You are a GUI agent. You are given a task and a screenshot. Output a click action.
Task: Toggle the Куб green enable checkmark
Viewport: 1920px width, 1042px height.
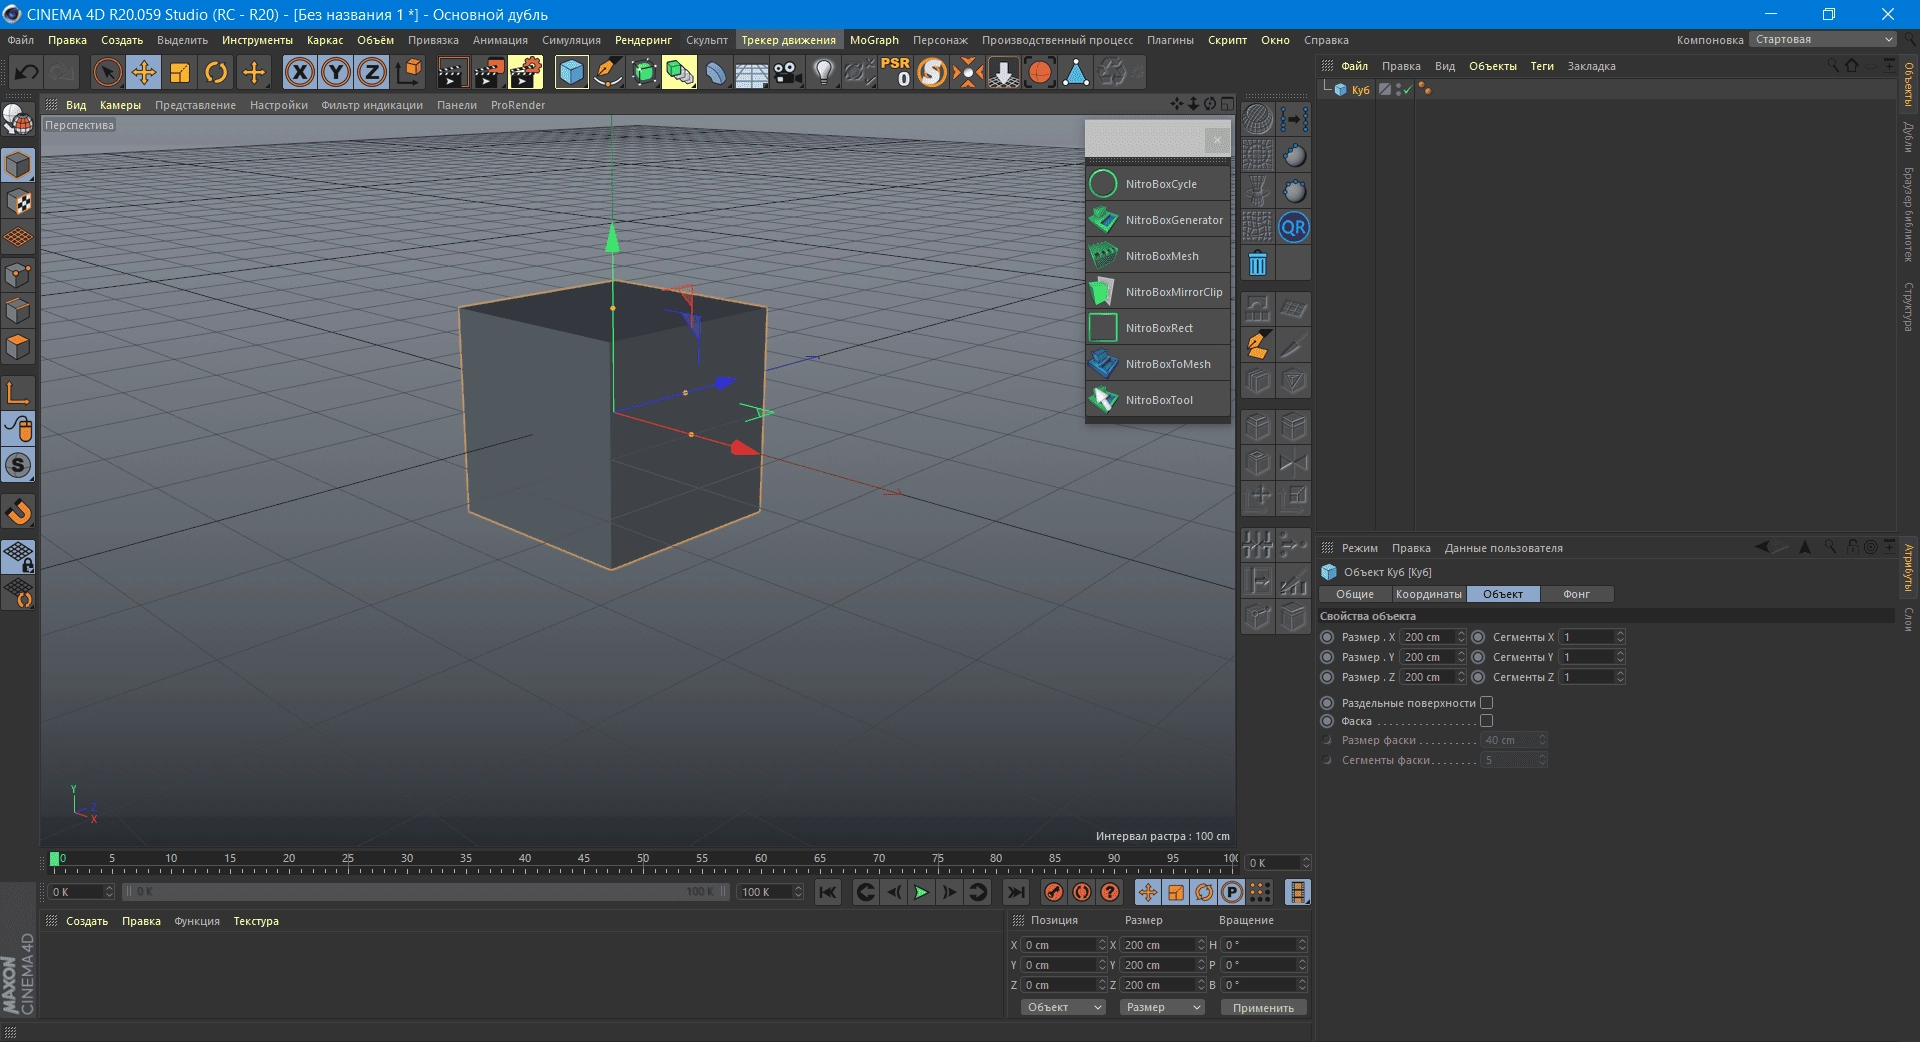1408,90
